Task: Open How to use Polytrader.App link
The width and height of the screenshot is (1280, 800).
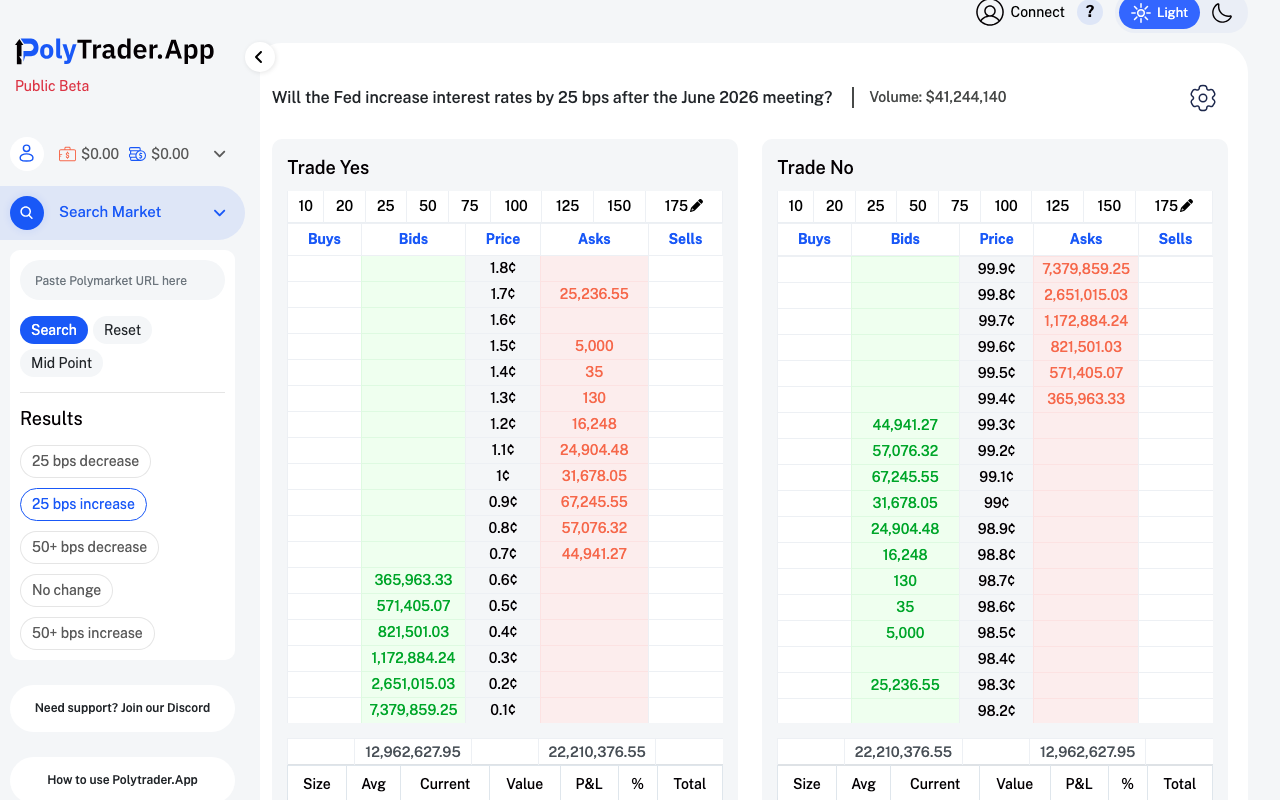Action: 122,780
